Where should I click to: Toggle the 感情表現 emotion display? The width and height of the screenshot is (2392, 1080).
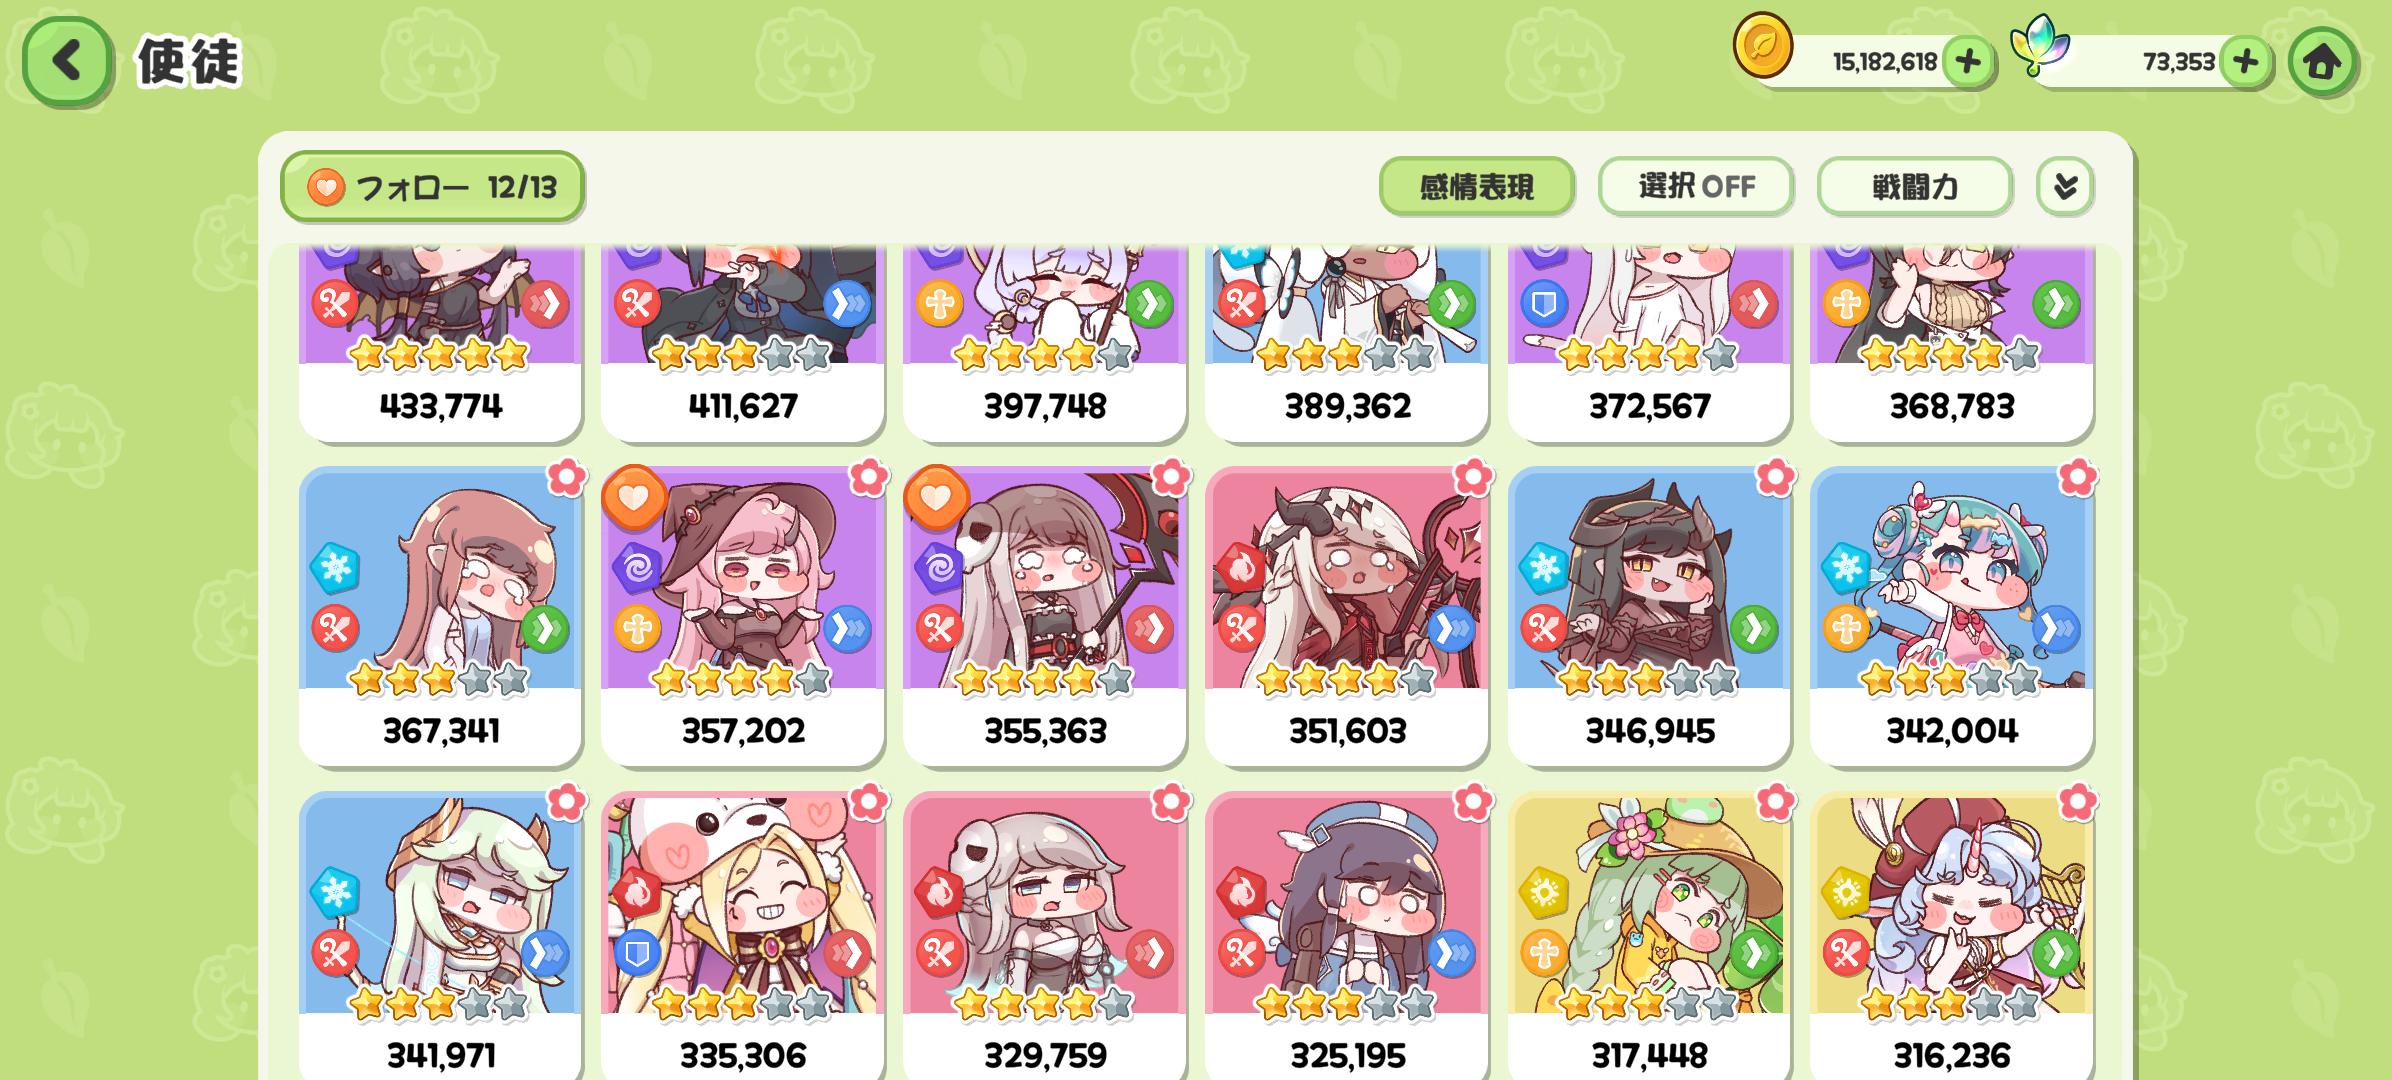(1476, 186)
